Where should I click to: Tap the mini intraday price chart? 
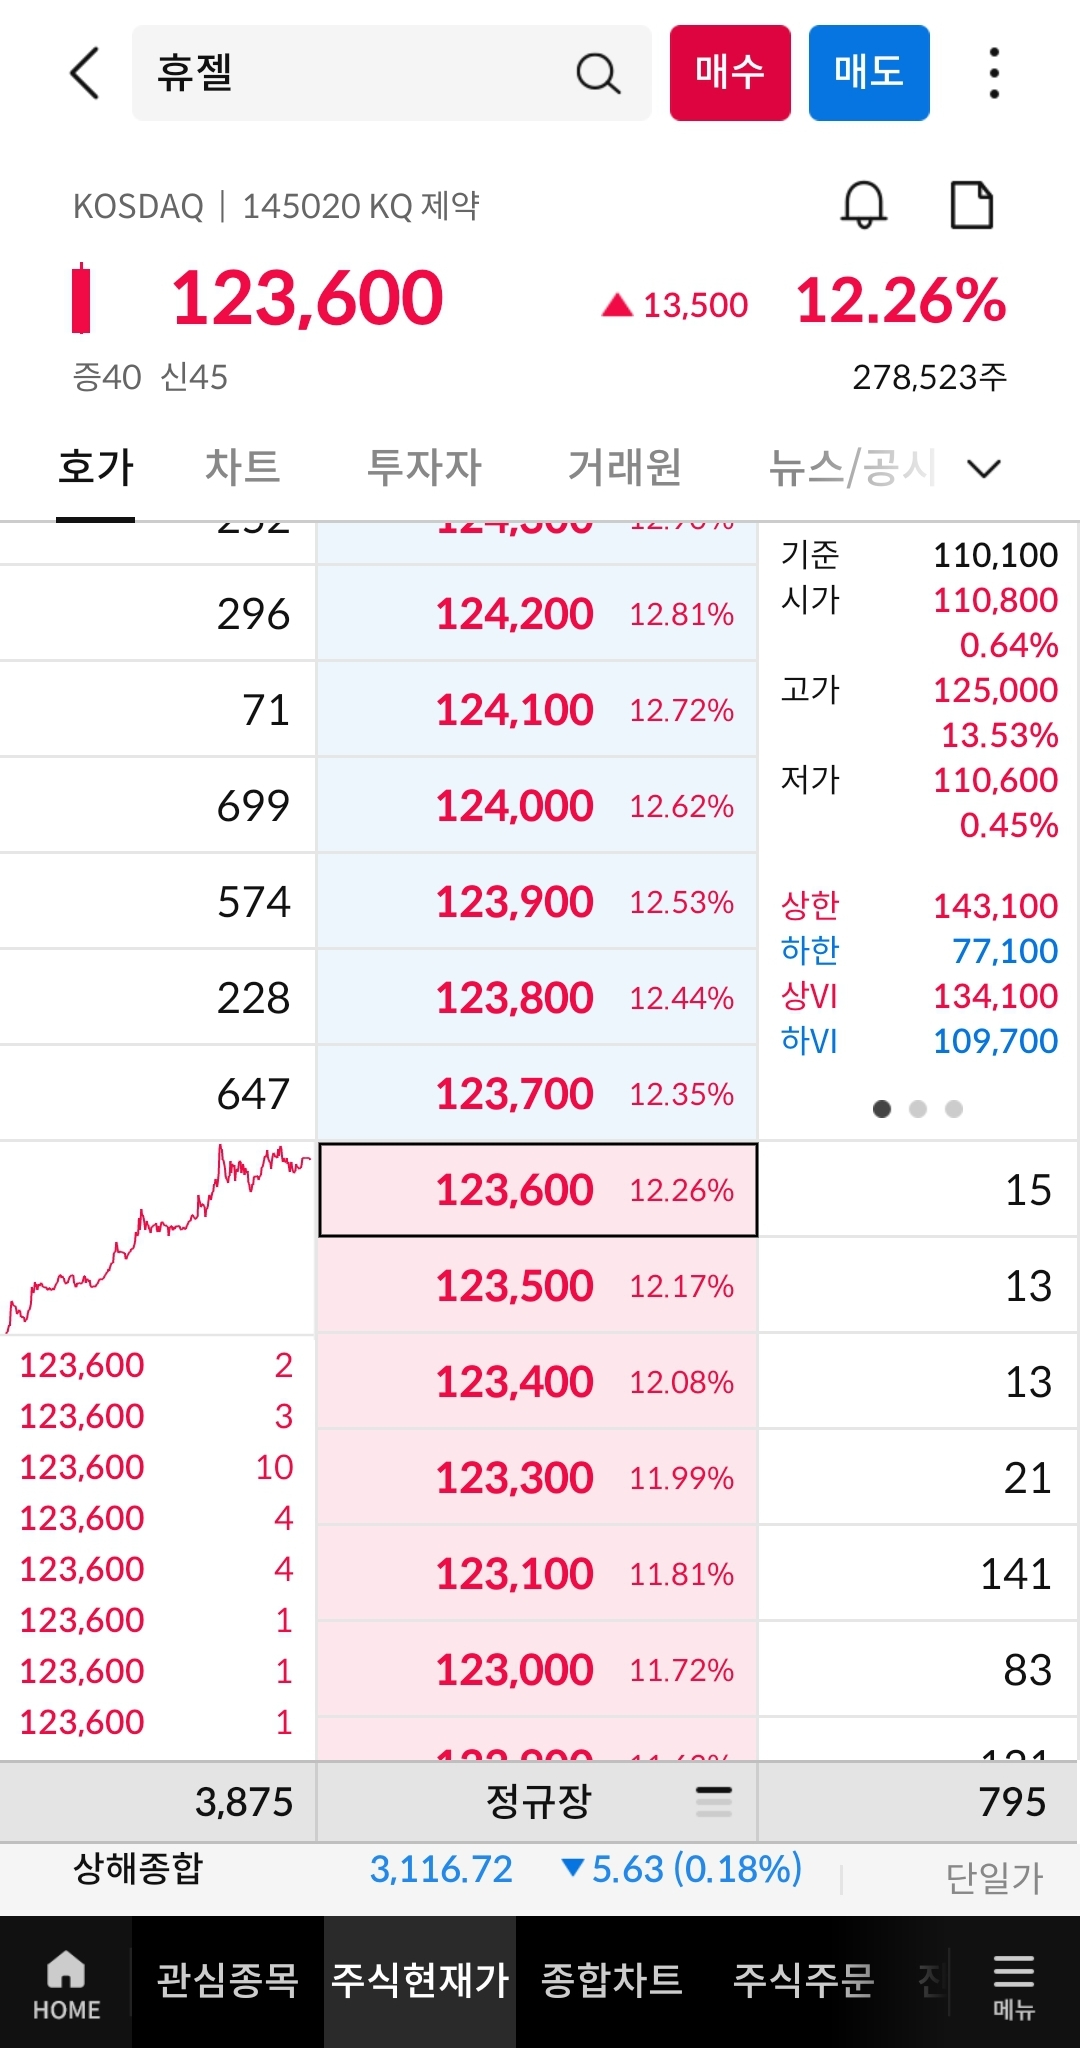(158, 1238)
